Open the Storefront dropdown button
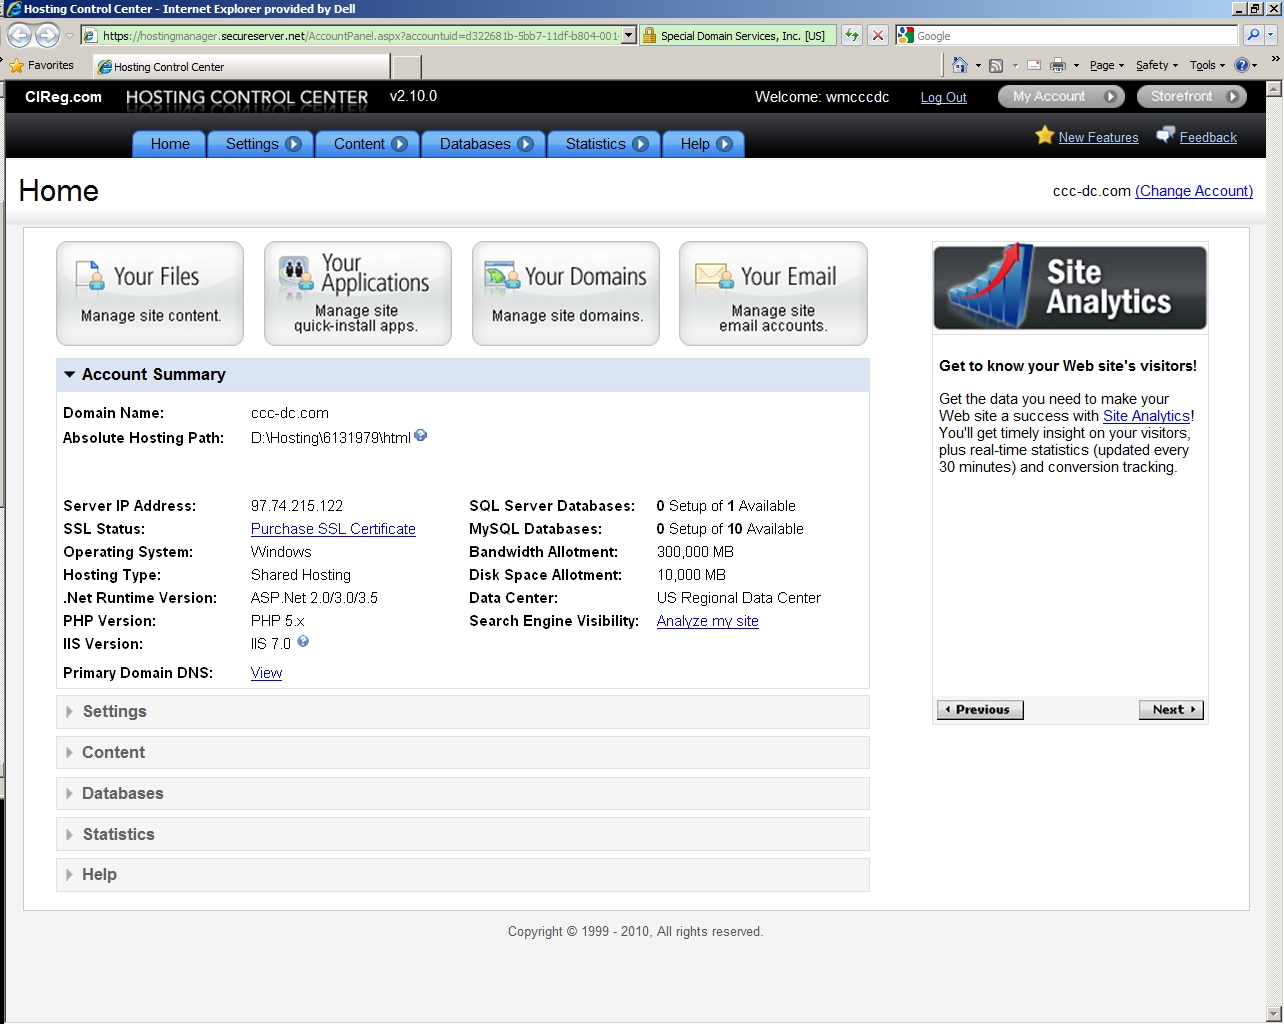This screenshot has height=1024, width=1284. click(1193, 97)
